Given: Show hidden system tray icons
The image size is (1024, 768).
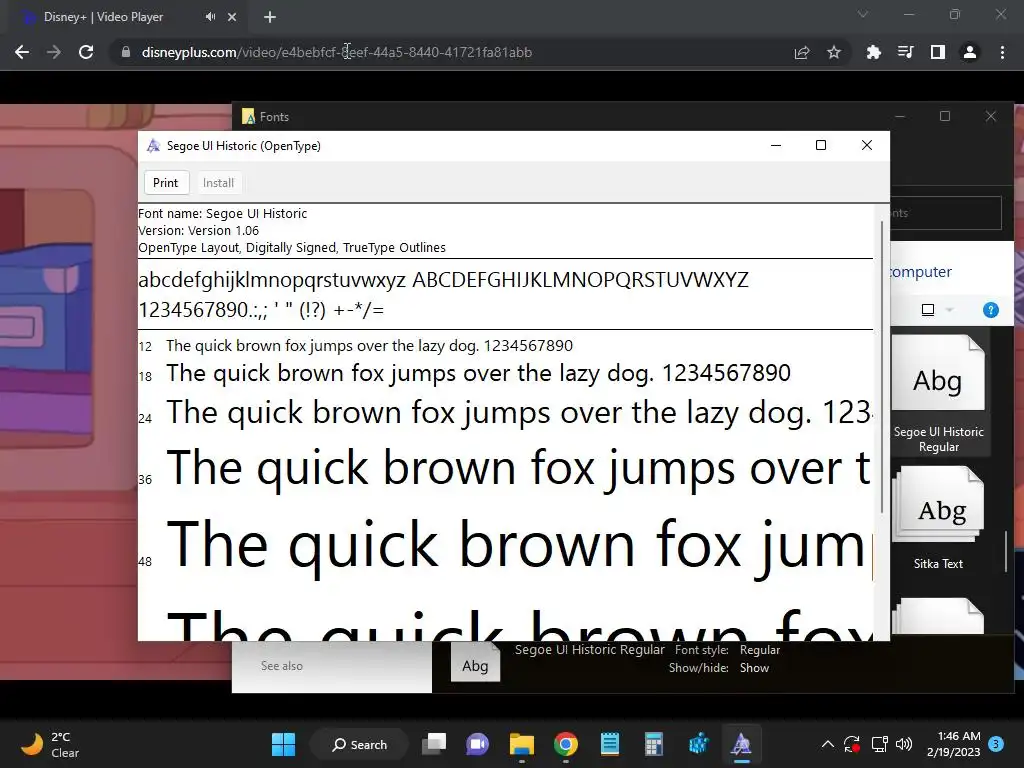Looking at the screenshot, I should tap(827, 744).
